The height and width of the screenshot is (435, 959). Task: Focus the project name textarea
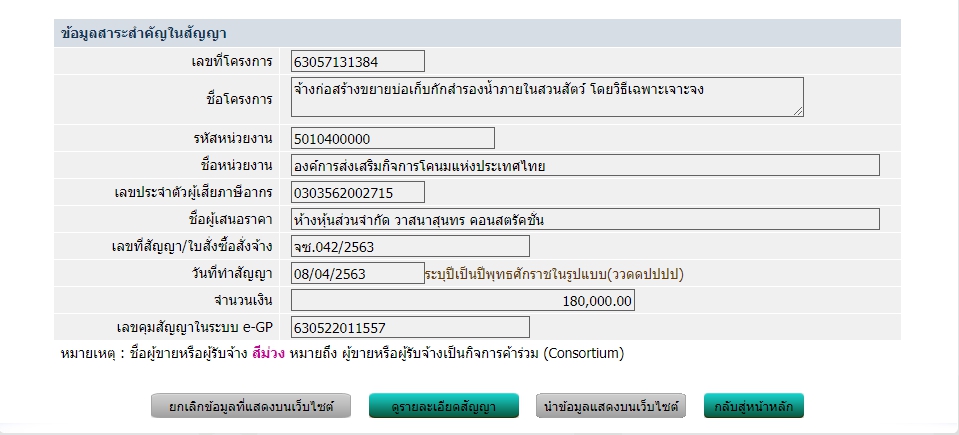point(547,97)
